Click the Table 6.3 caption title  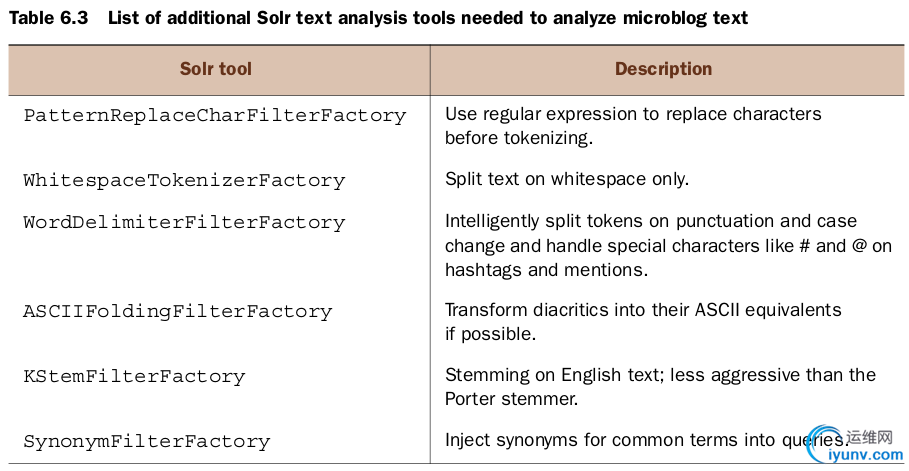click(x=378, y=18)
